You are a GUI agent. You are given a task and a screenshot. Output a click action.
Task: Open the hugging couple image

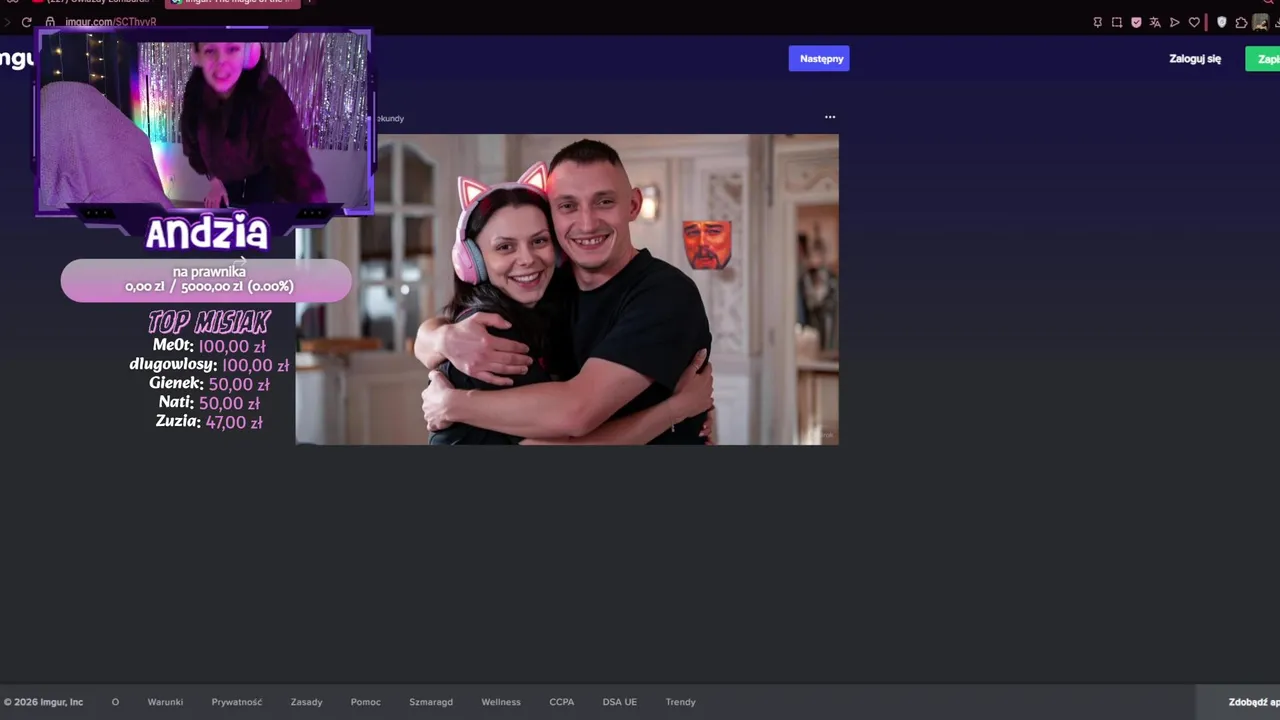click(x=567, y=289)
